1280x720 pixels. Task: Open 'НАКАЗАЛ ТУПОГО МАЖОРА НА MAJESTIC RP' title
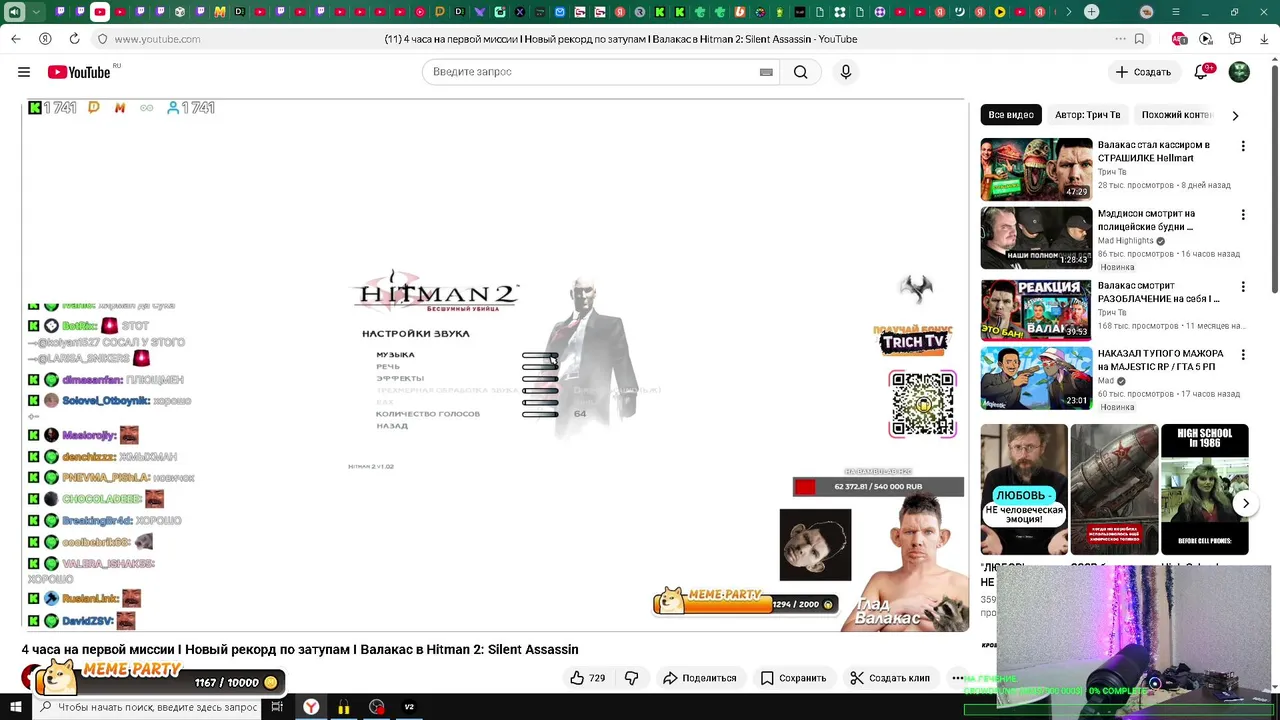tap(1160, 360)
